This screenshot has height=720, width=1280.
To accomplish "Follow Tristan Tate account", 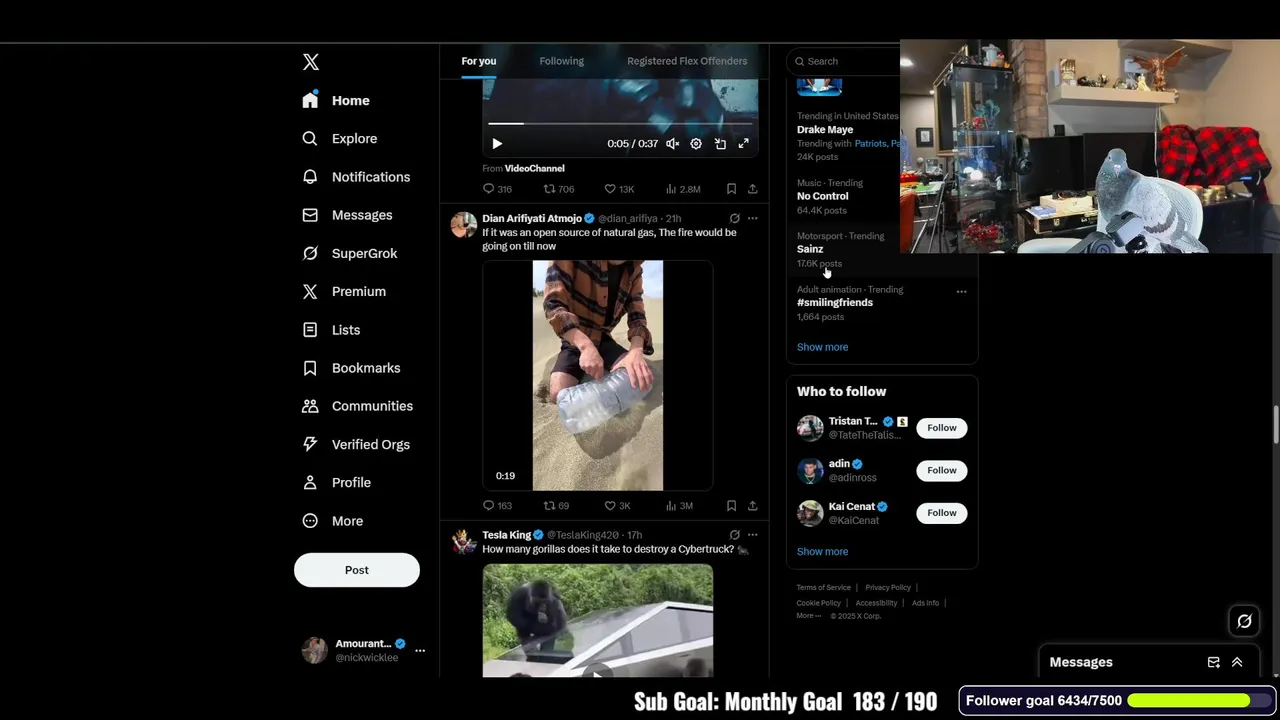I will (x=941, y=428).
